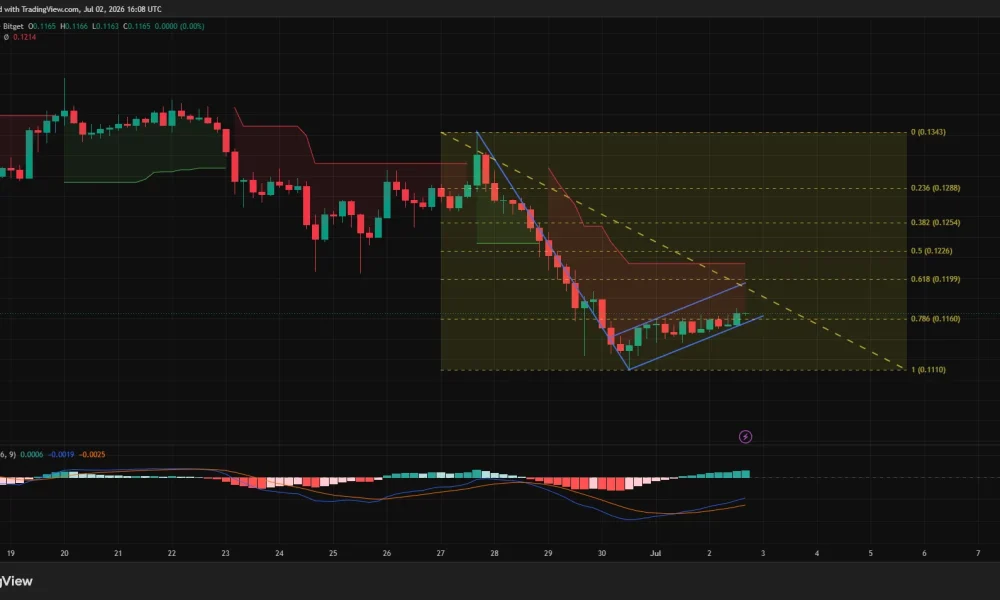Click date 7 on the time axis

pyautogui.click(x=978, y=553)
